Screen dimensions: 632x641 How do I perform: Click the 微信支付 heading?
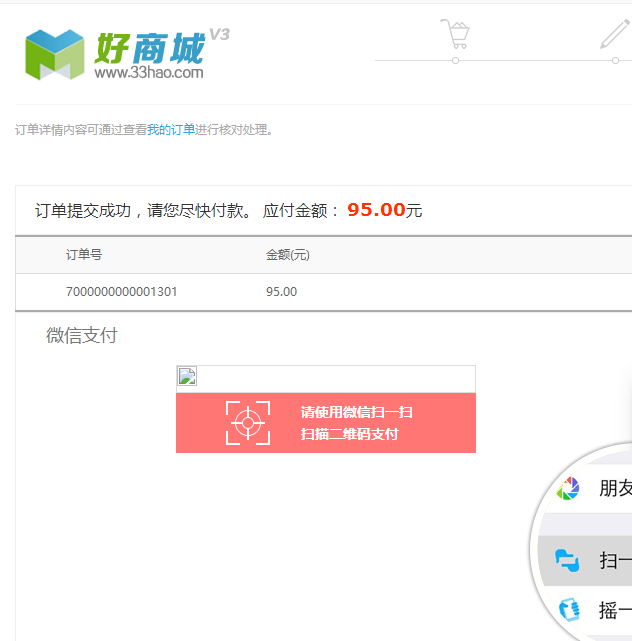point(82,335)
